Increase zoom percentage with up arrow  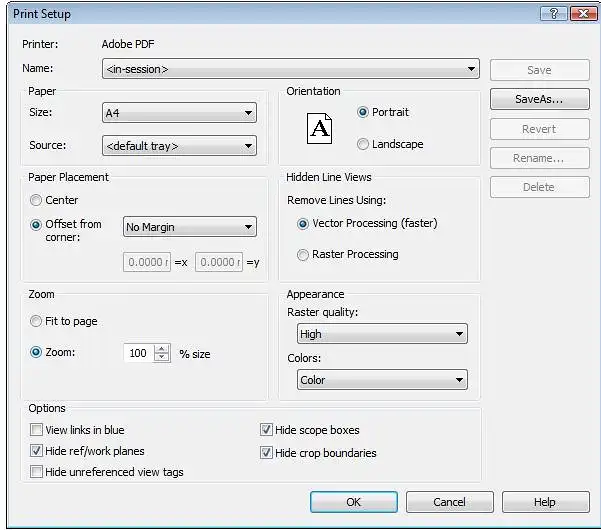point(162,349)
